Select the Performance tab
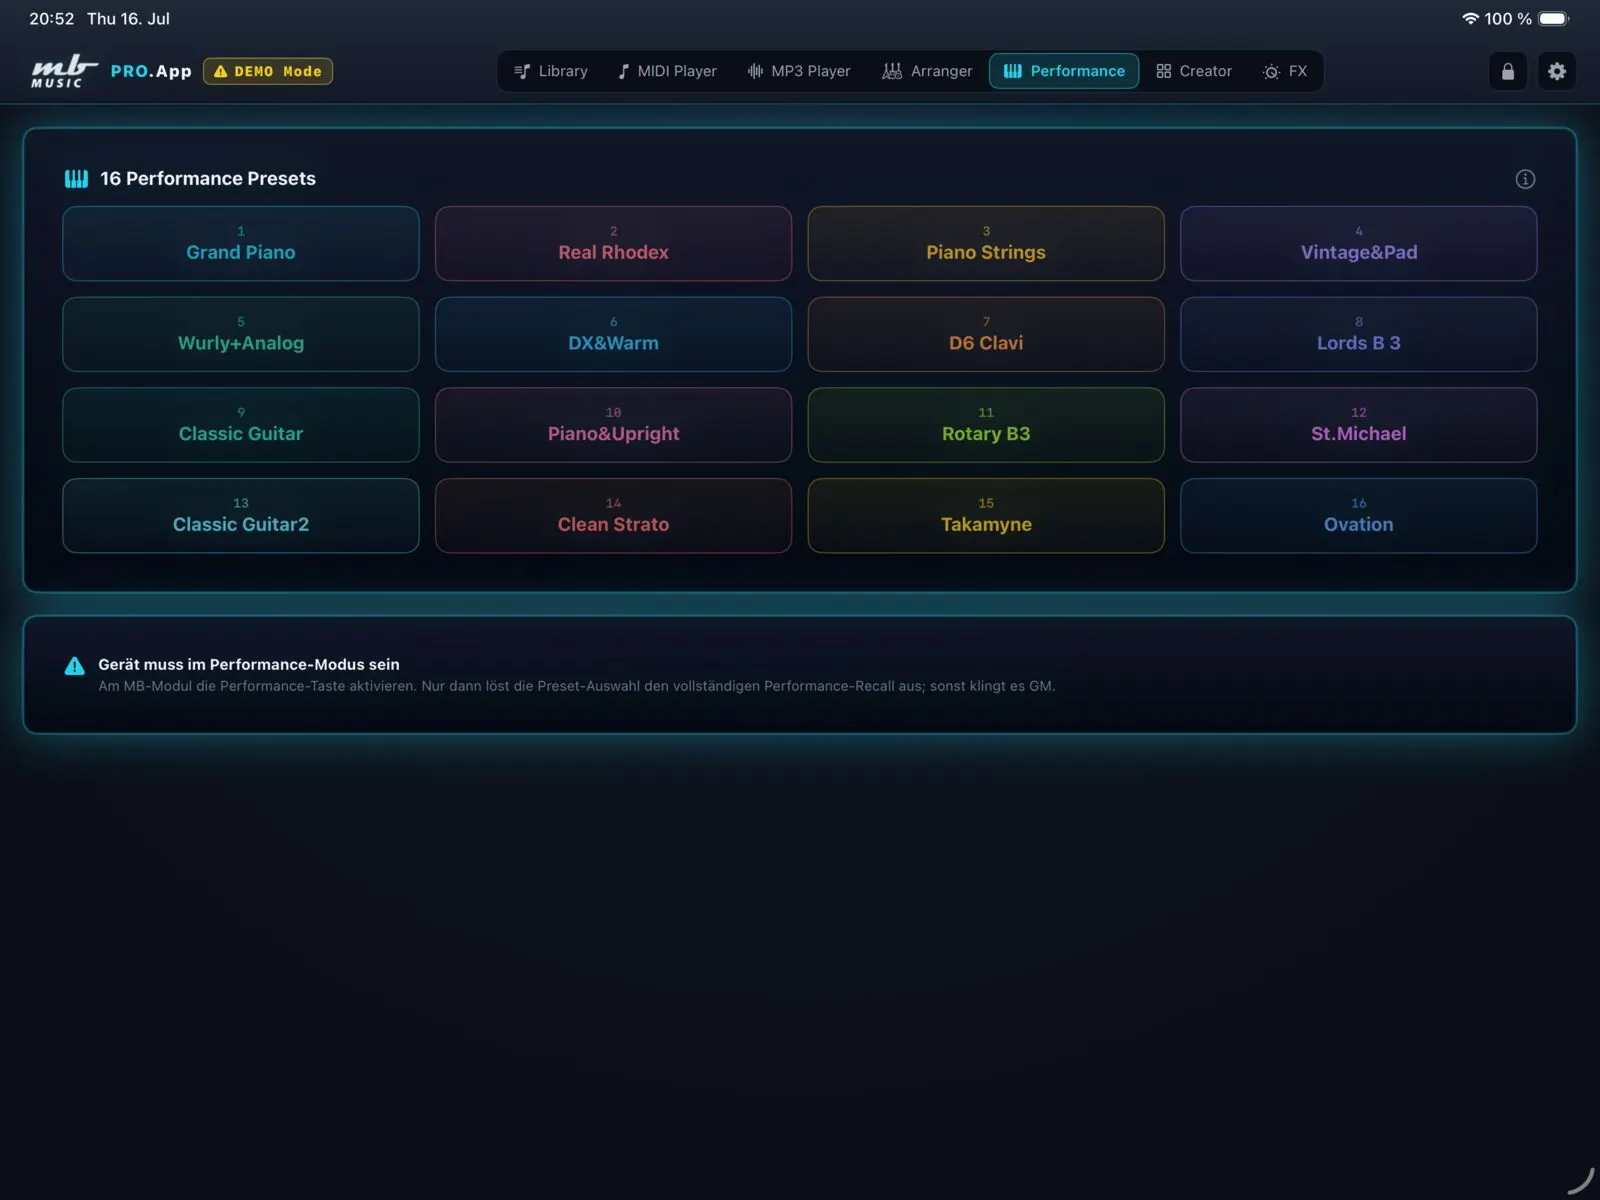The width and height of the screenshot is (1600, 1200). [x=1064, y=71]
